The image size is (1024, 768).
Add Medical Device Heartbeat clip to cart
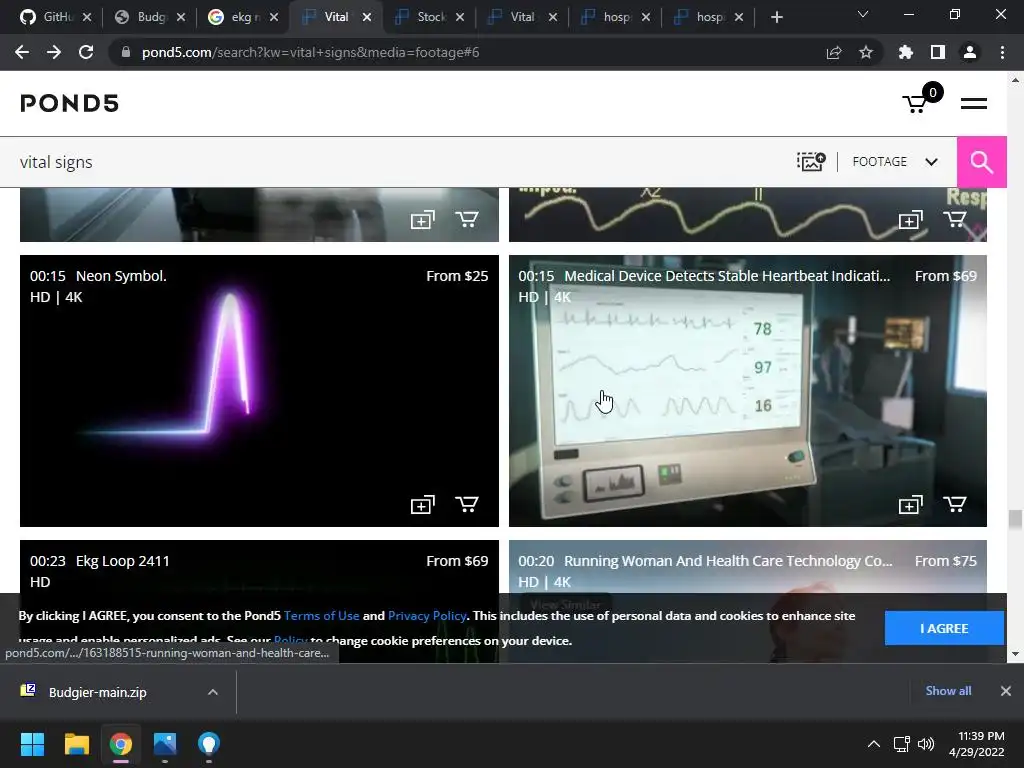955,504
